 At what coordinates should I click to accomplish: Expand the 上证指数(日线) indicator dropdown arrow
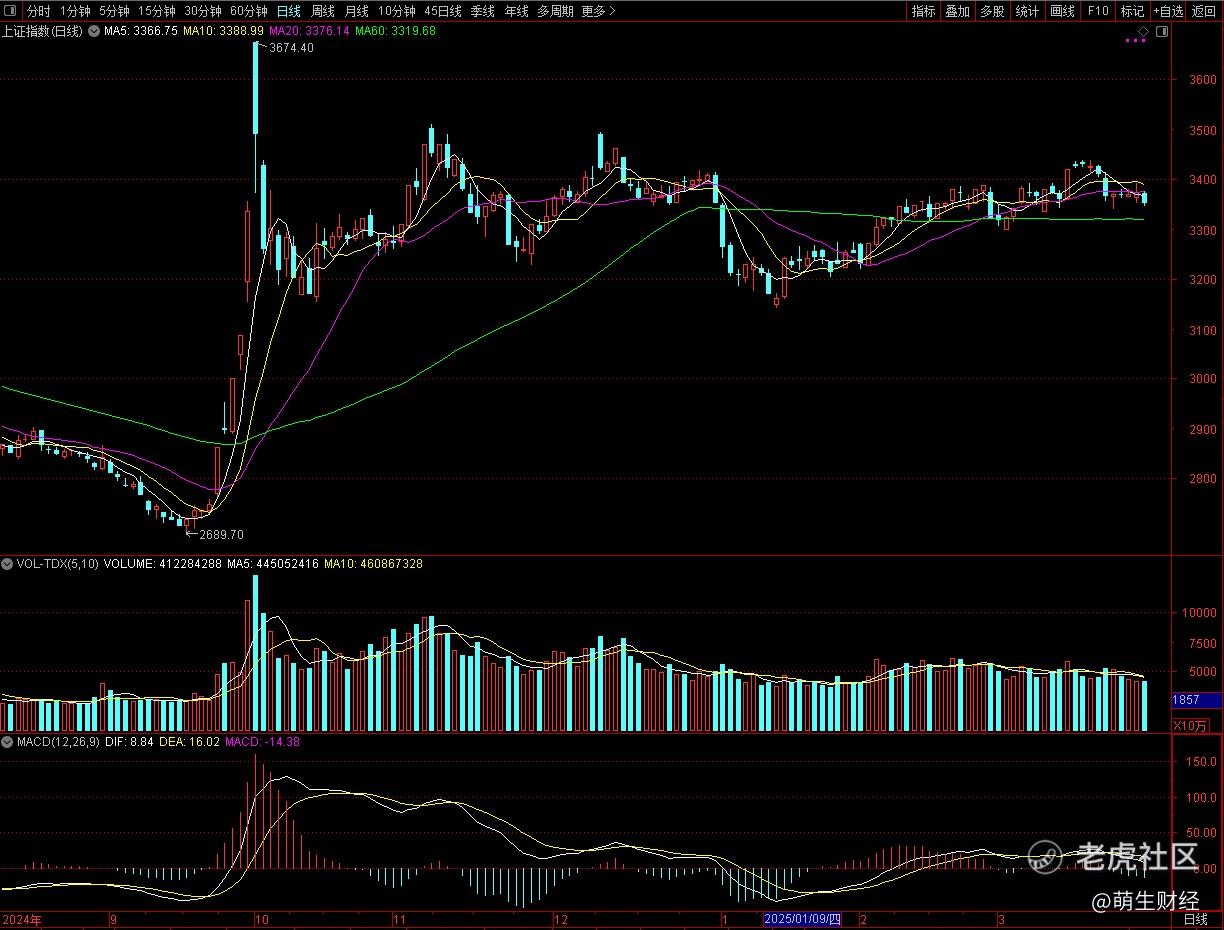click(x=96, y=31)
